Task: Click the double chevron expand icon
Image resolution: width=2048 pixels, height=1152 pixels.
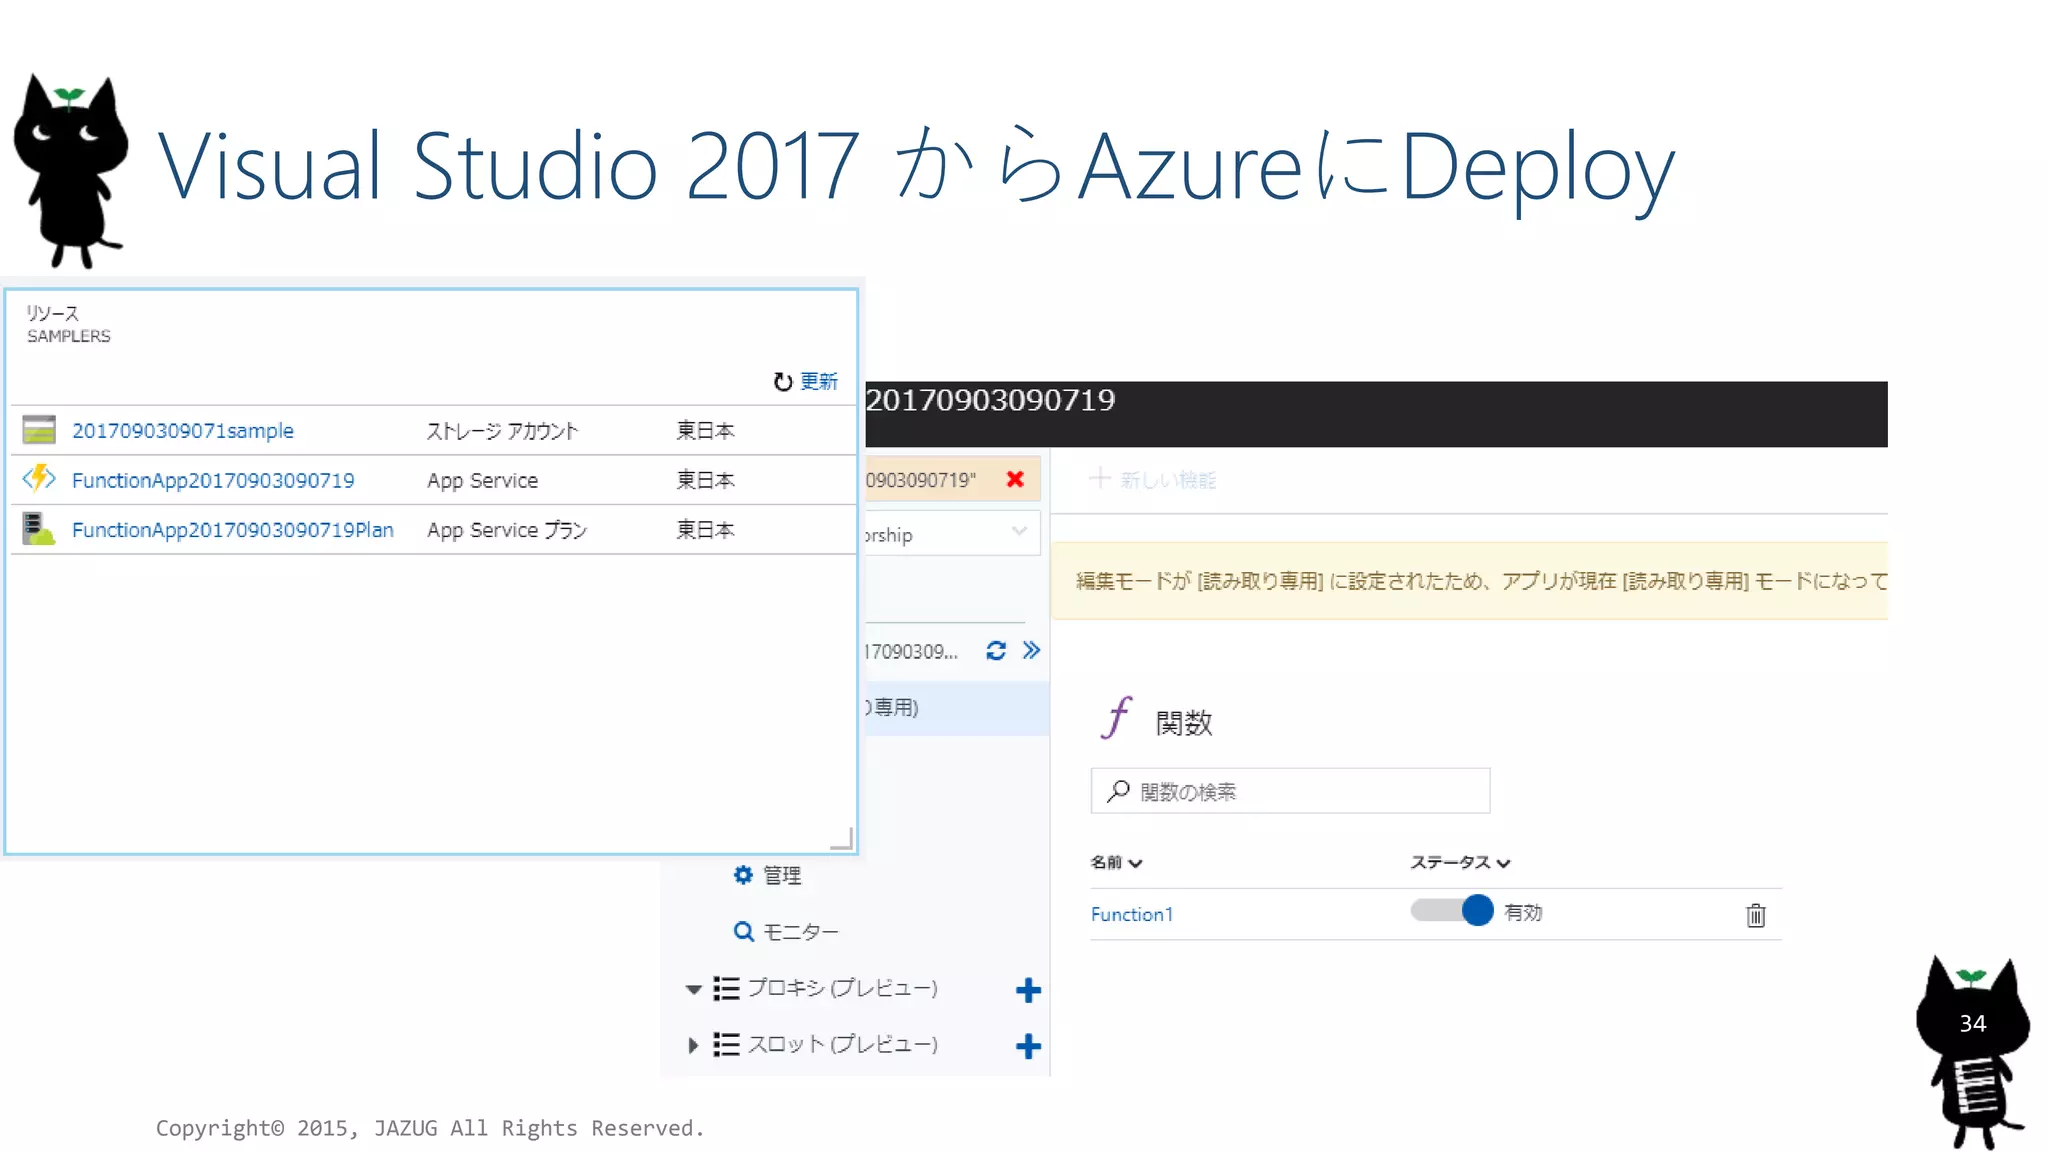Action: click(x=1031, y=651)
